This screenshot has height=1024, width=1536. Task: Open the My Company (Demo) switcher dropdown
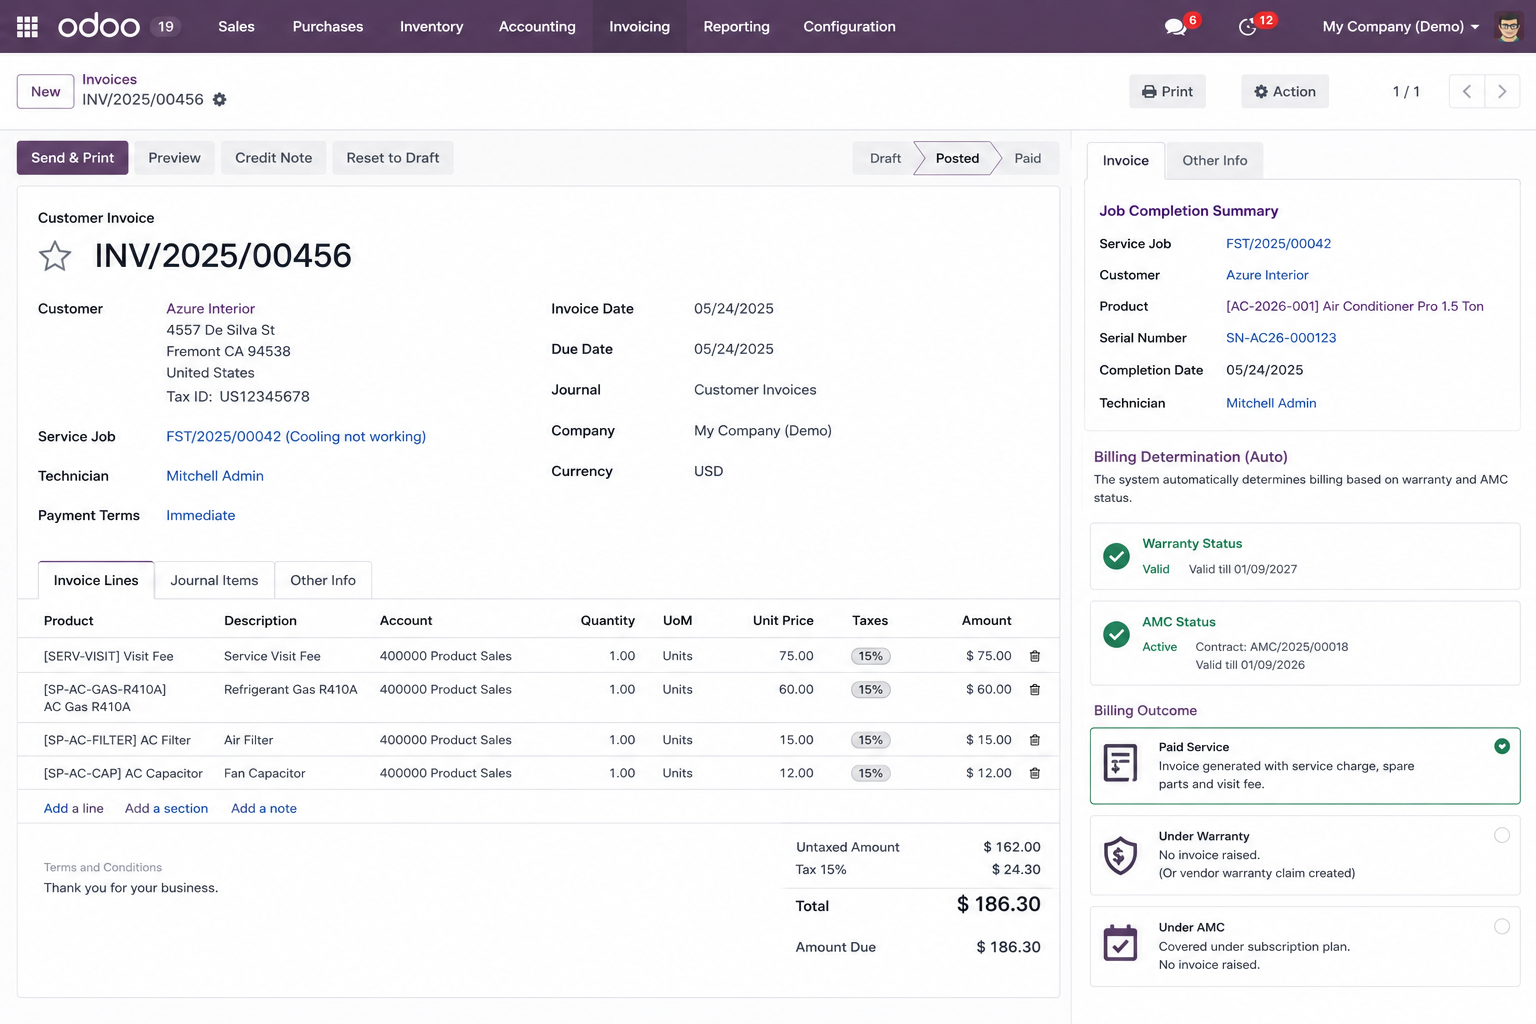point(1400,26)
